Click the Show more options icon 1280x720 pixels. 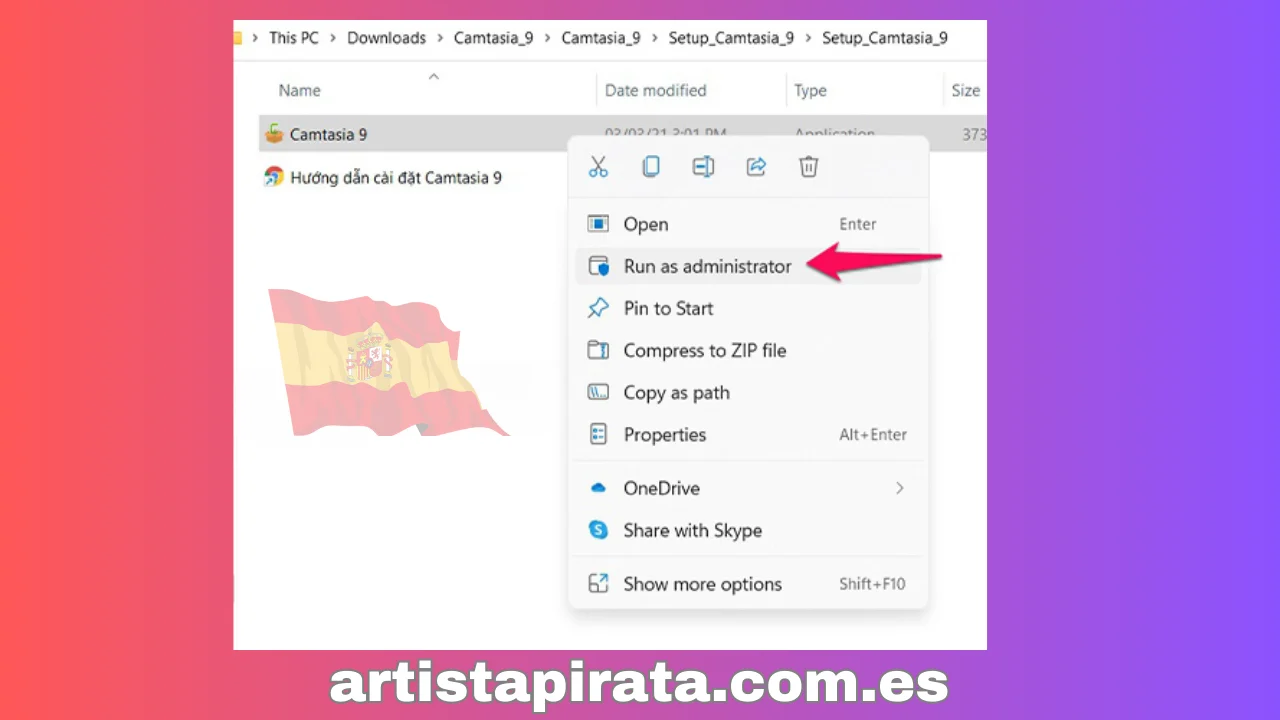point(598,584)
